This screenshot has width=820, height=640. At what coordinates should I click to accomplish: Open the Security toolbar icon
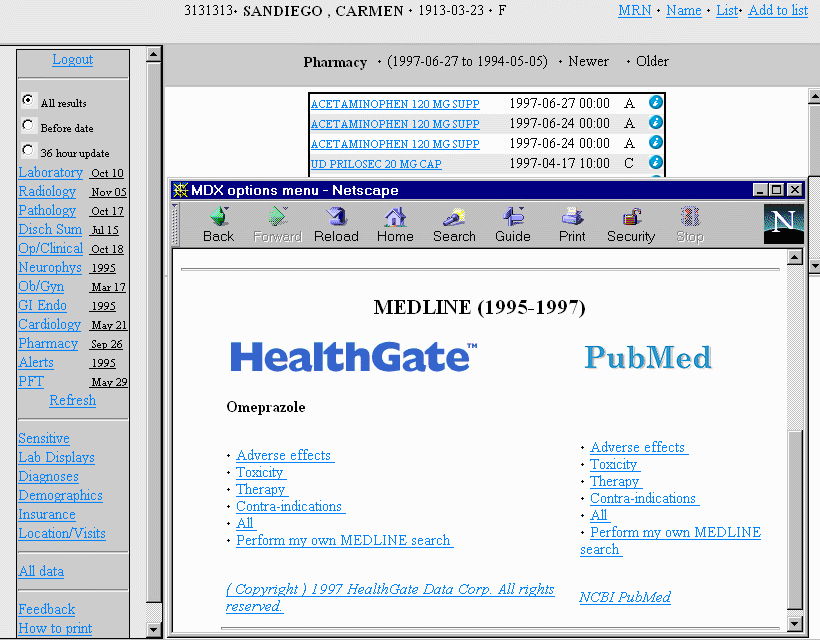pyautogui.click(x=631, y=224)
